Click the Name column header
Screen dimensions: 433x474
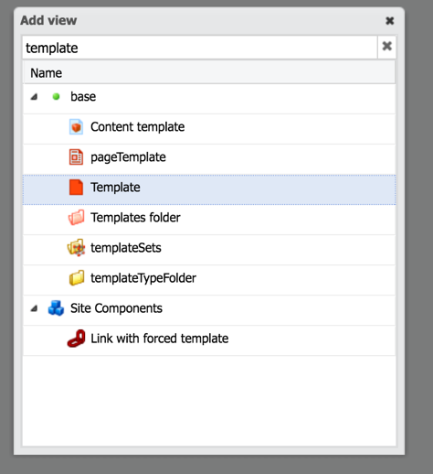pyautogui.click(x=209, y=73)
